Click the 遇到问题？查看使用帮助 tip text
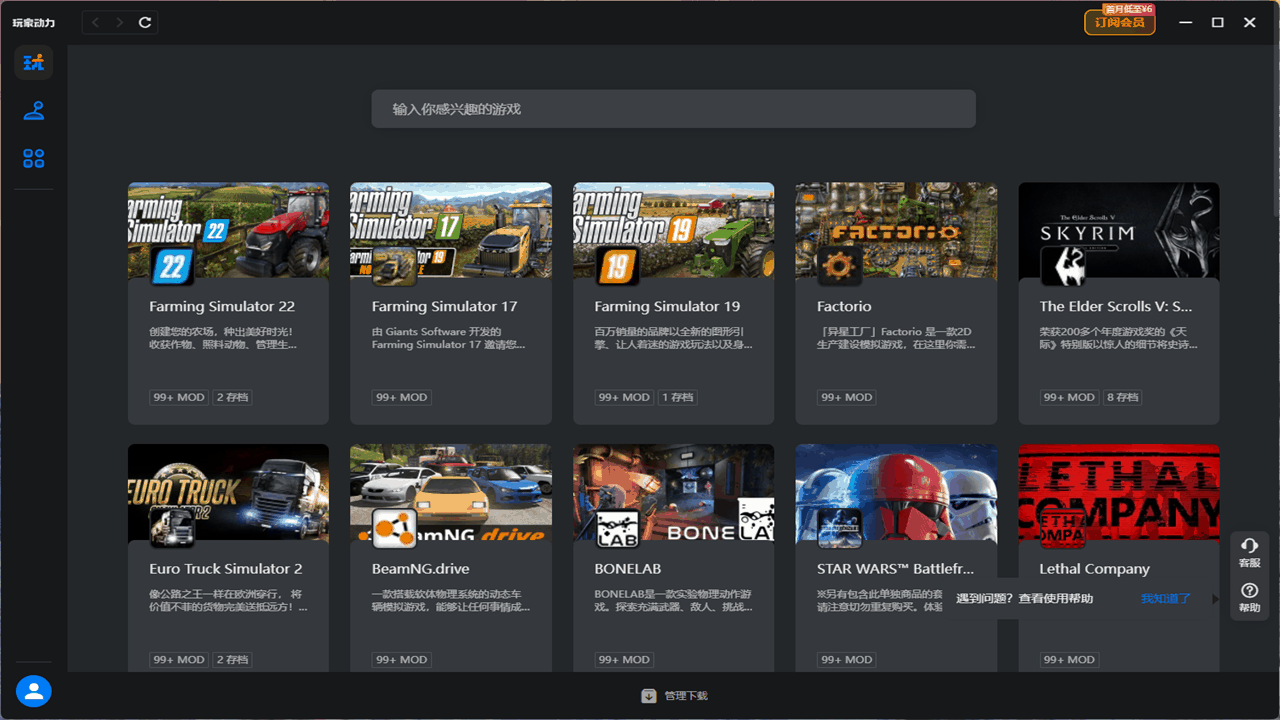This screenshot has width=1280, height=720. (x=1025, y=599)
